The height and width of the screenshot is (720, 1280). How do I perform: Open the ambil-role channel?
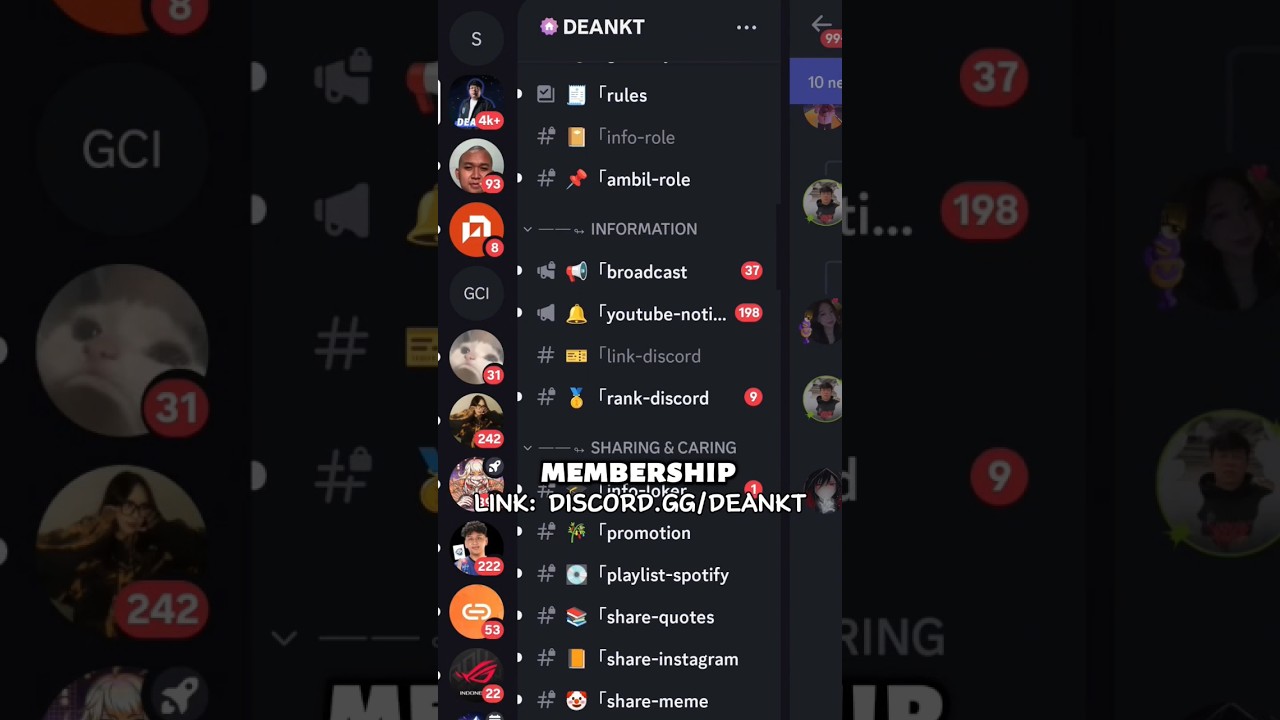tap(648, 179)
